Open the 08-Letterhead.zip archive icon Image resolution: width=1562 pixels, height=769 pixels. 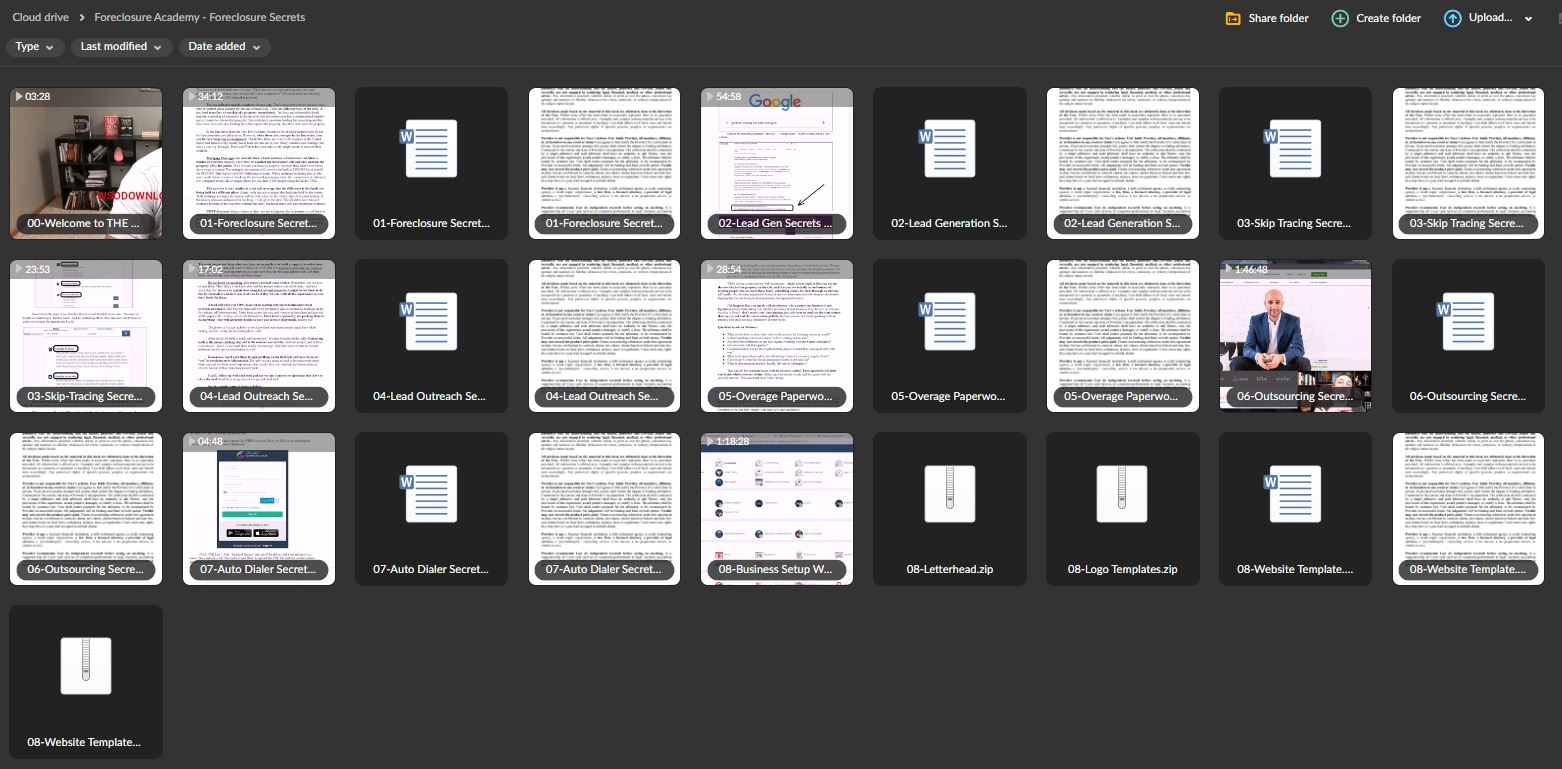[949, 493]
